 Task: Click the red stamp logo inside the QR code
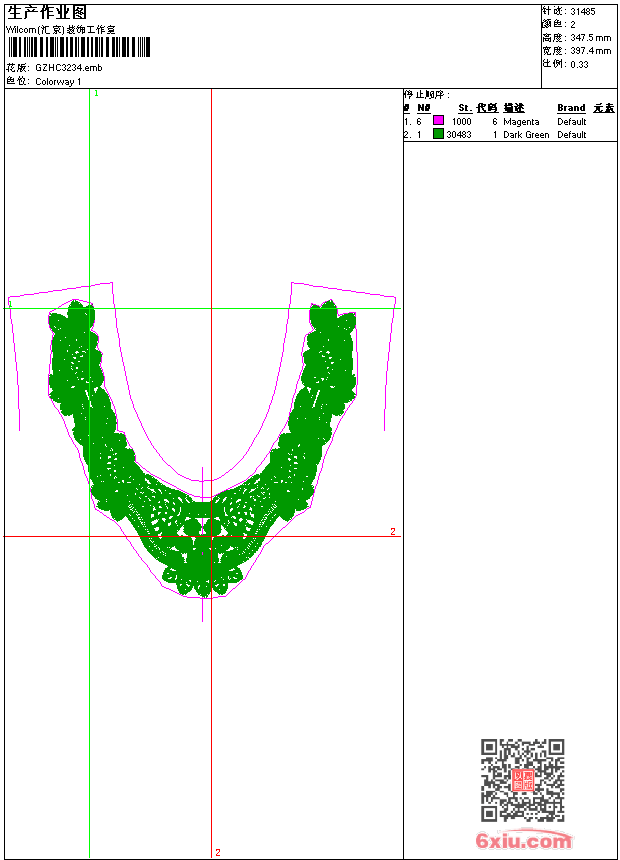click(x=522, y=781)
